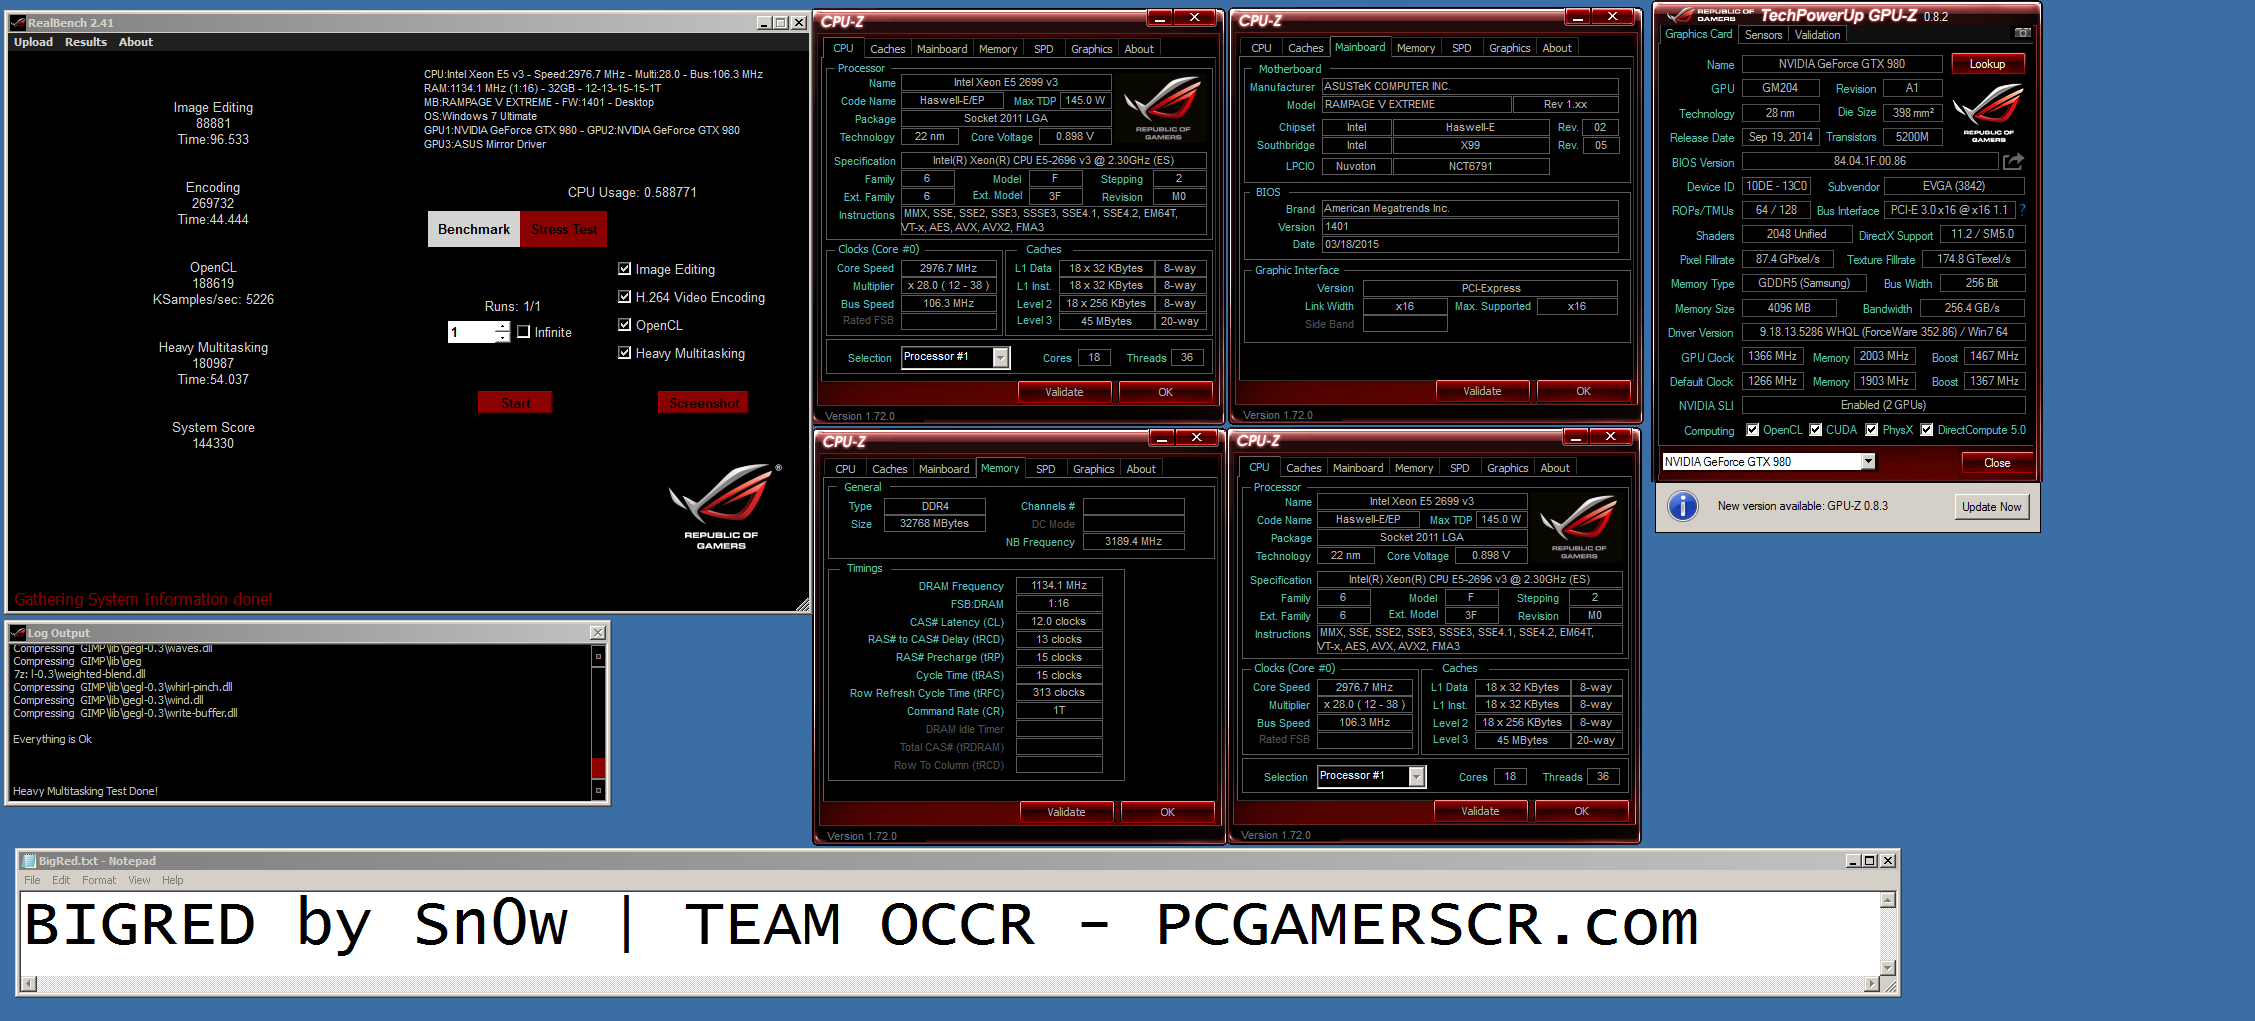Viewport: 2255px width, 1021px height.
Task: Toggle the OpenCL checkbox in GPU-Z Computing row
Action: coord(1752,430)
